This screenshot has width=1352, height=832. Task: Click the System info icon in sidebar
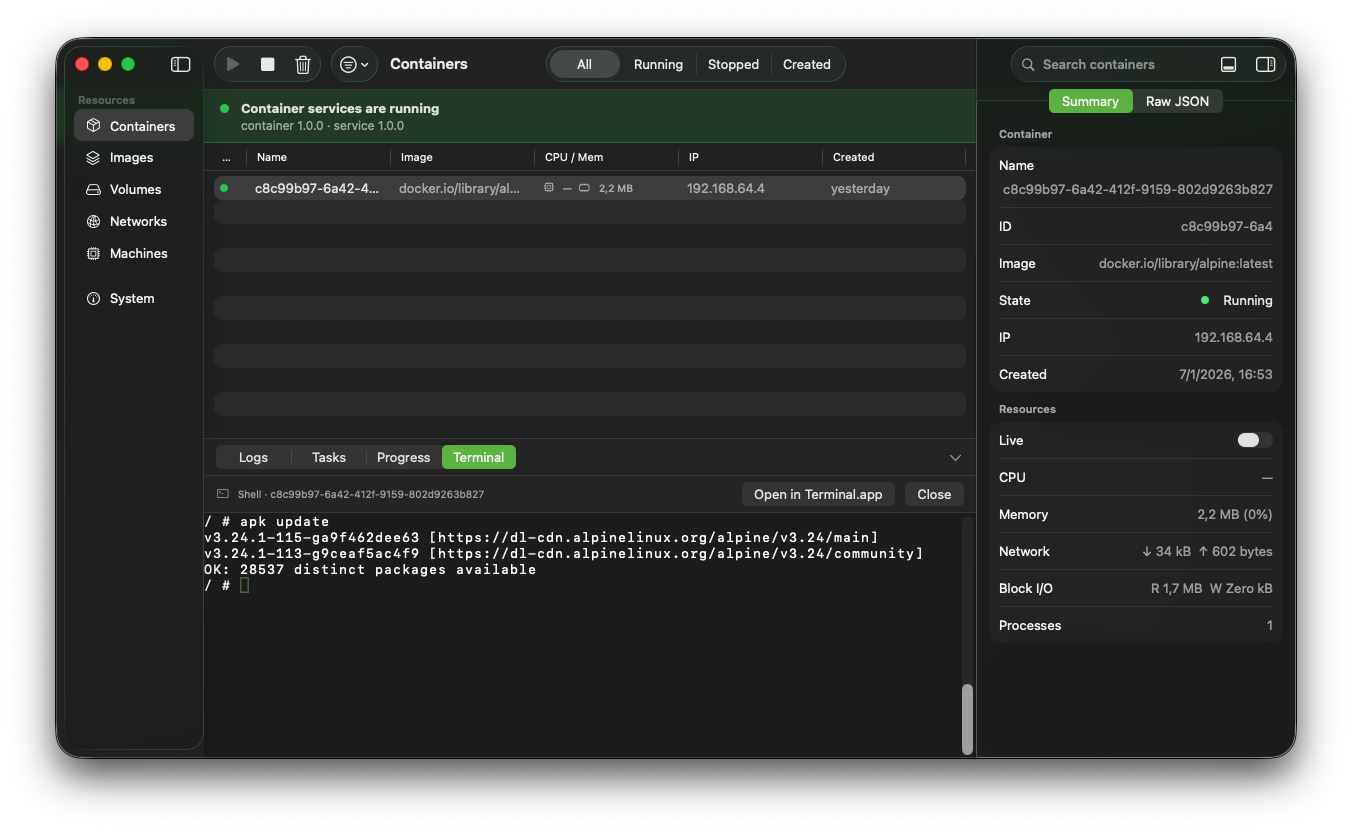click(93, 298)
